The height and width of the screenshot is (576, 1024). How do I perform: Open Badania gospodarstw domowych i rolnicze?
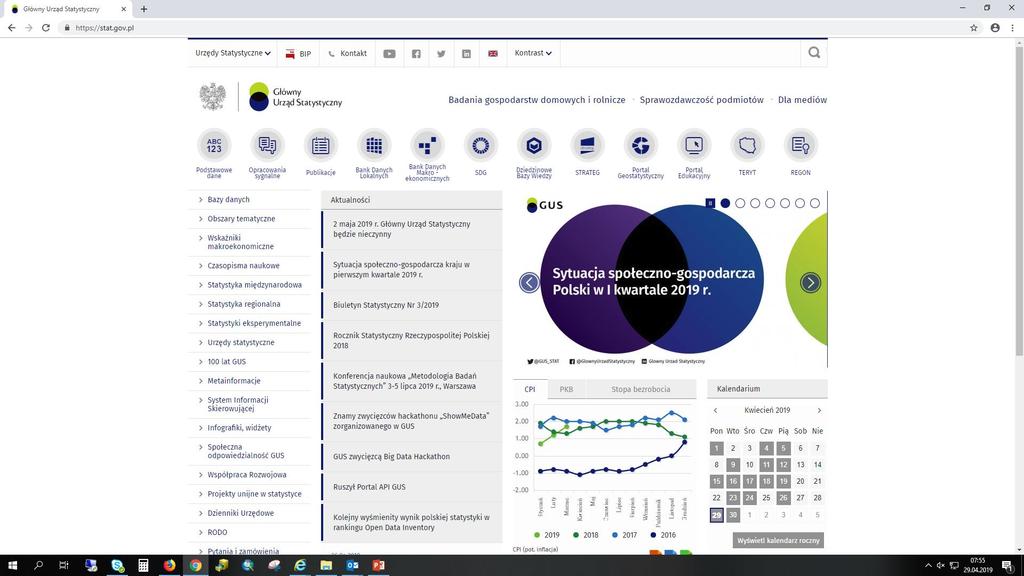537,100
